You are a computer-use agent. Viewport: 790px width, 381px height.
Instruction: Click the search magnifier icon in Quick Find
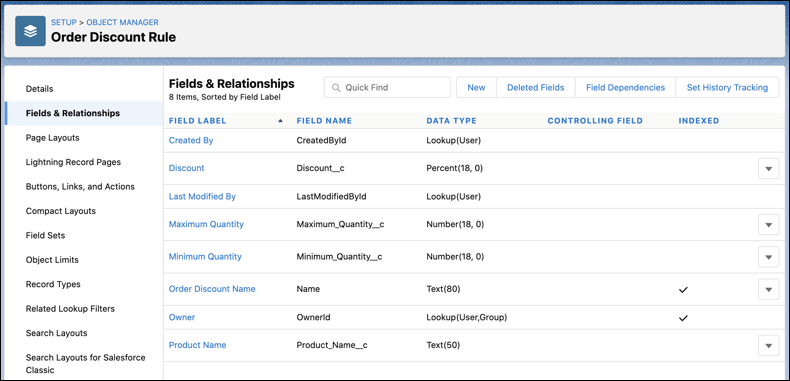pos(336,88)
